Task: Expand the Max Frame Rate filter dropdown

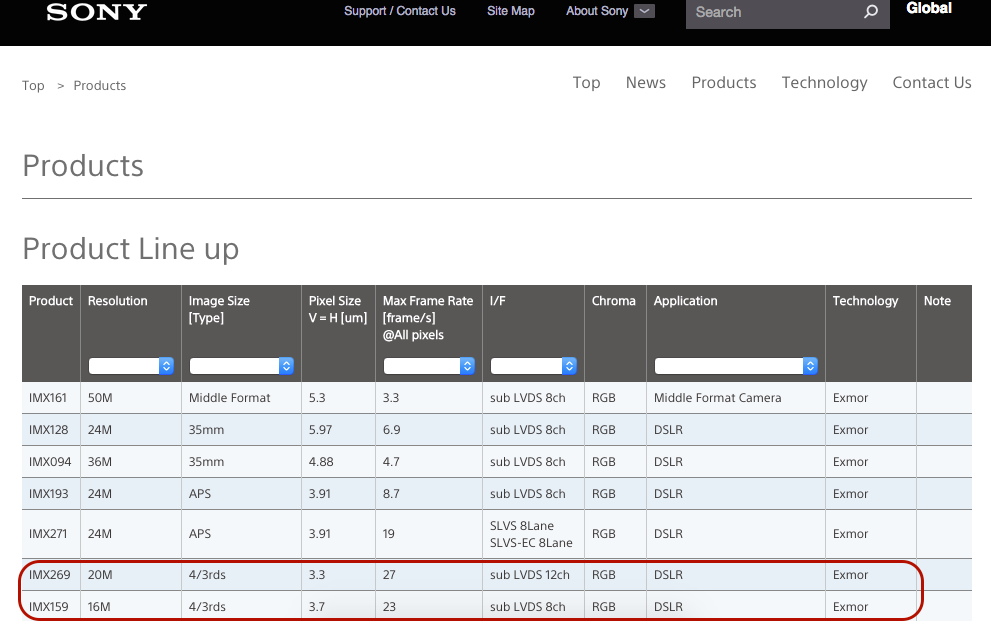Action: pyautogui.click(x=428, y=366)
